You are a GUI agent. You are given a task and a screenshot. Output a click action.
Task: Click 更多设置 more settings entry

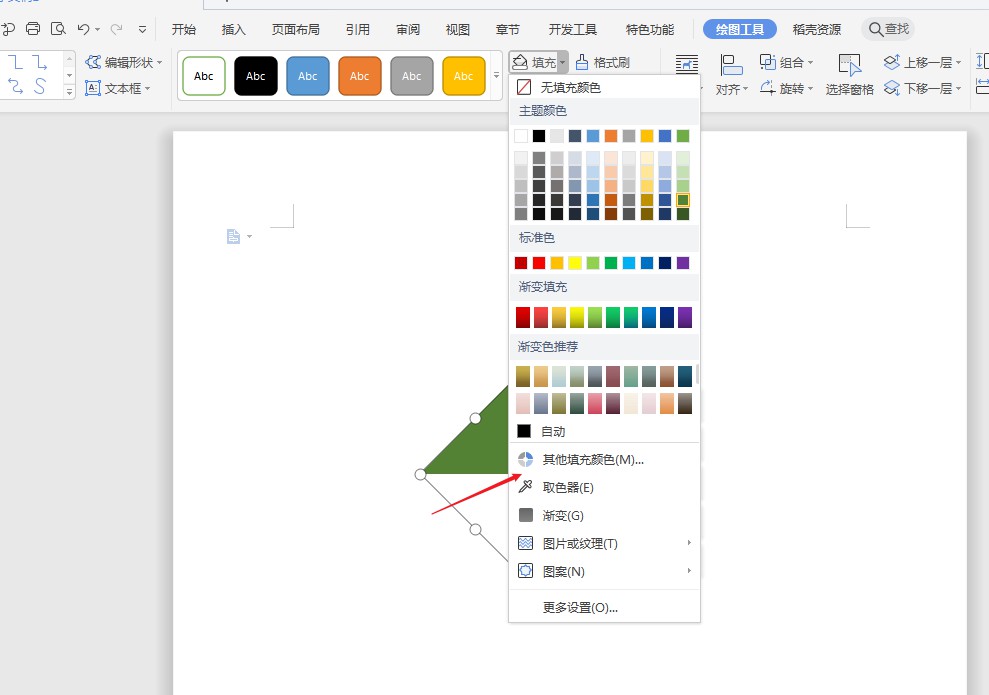click(x=580, y=608)
